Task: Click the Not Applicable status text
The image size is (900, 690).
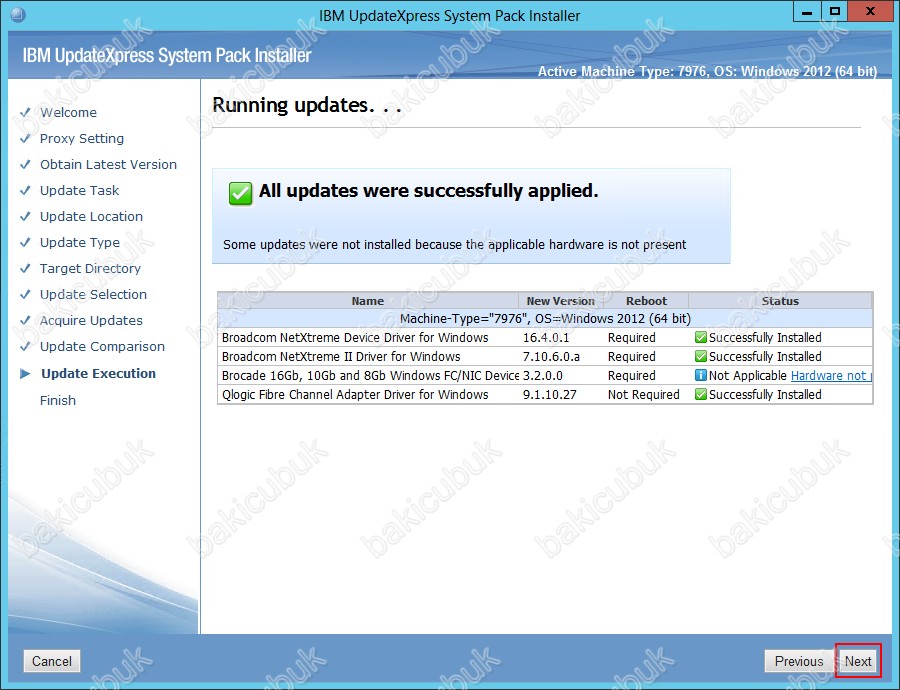Action: point(748,375)
